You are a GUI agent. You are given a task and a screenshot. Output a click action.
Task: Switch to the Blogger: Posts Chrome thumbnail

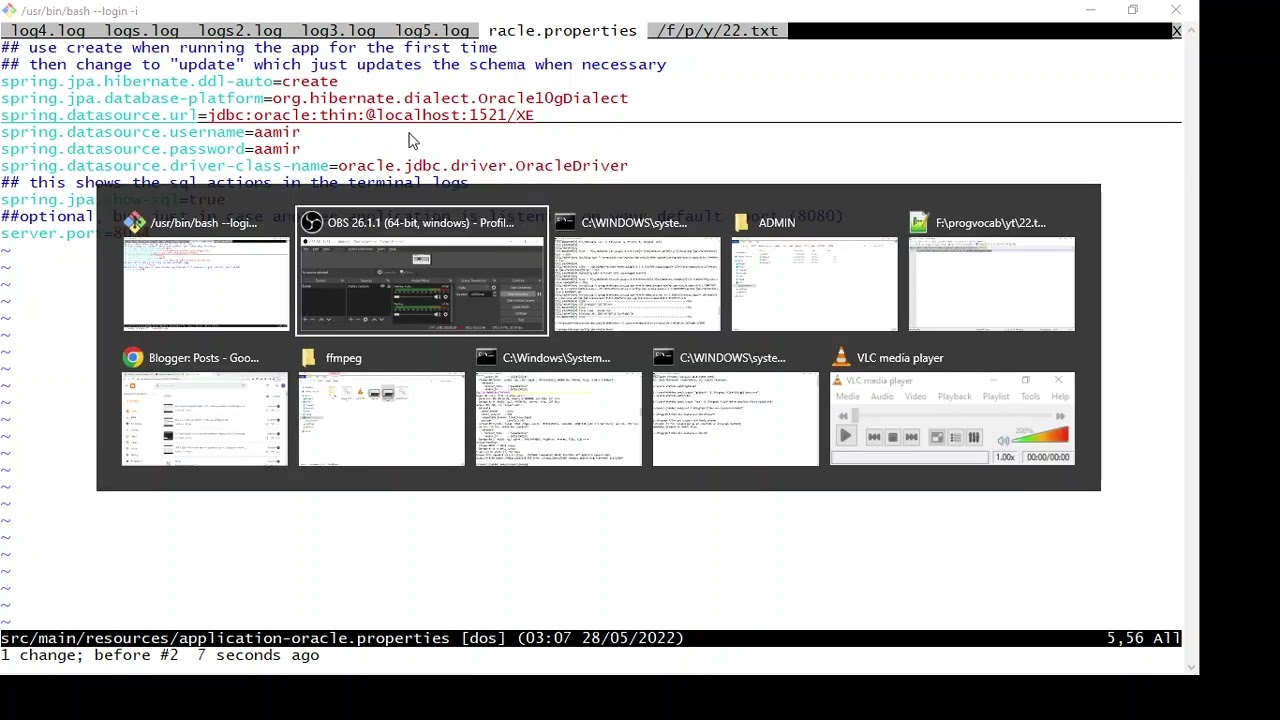[205, 419]
